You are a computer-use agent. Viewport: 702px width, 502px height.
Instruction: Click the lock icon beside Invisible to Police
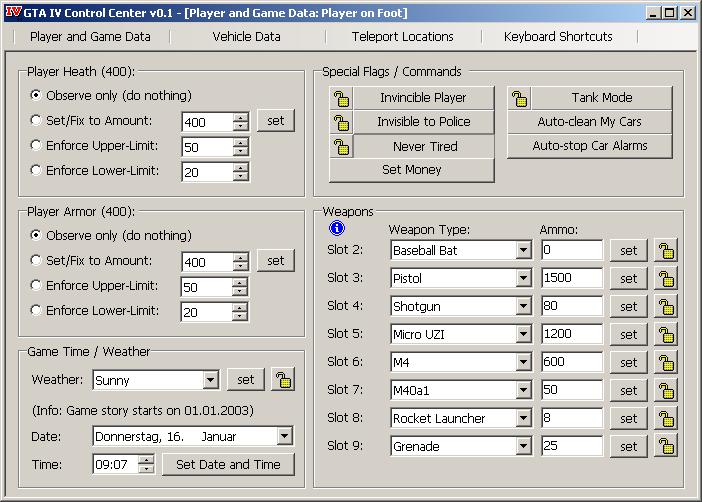pyautogui.click(x=341, y=122)
